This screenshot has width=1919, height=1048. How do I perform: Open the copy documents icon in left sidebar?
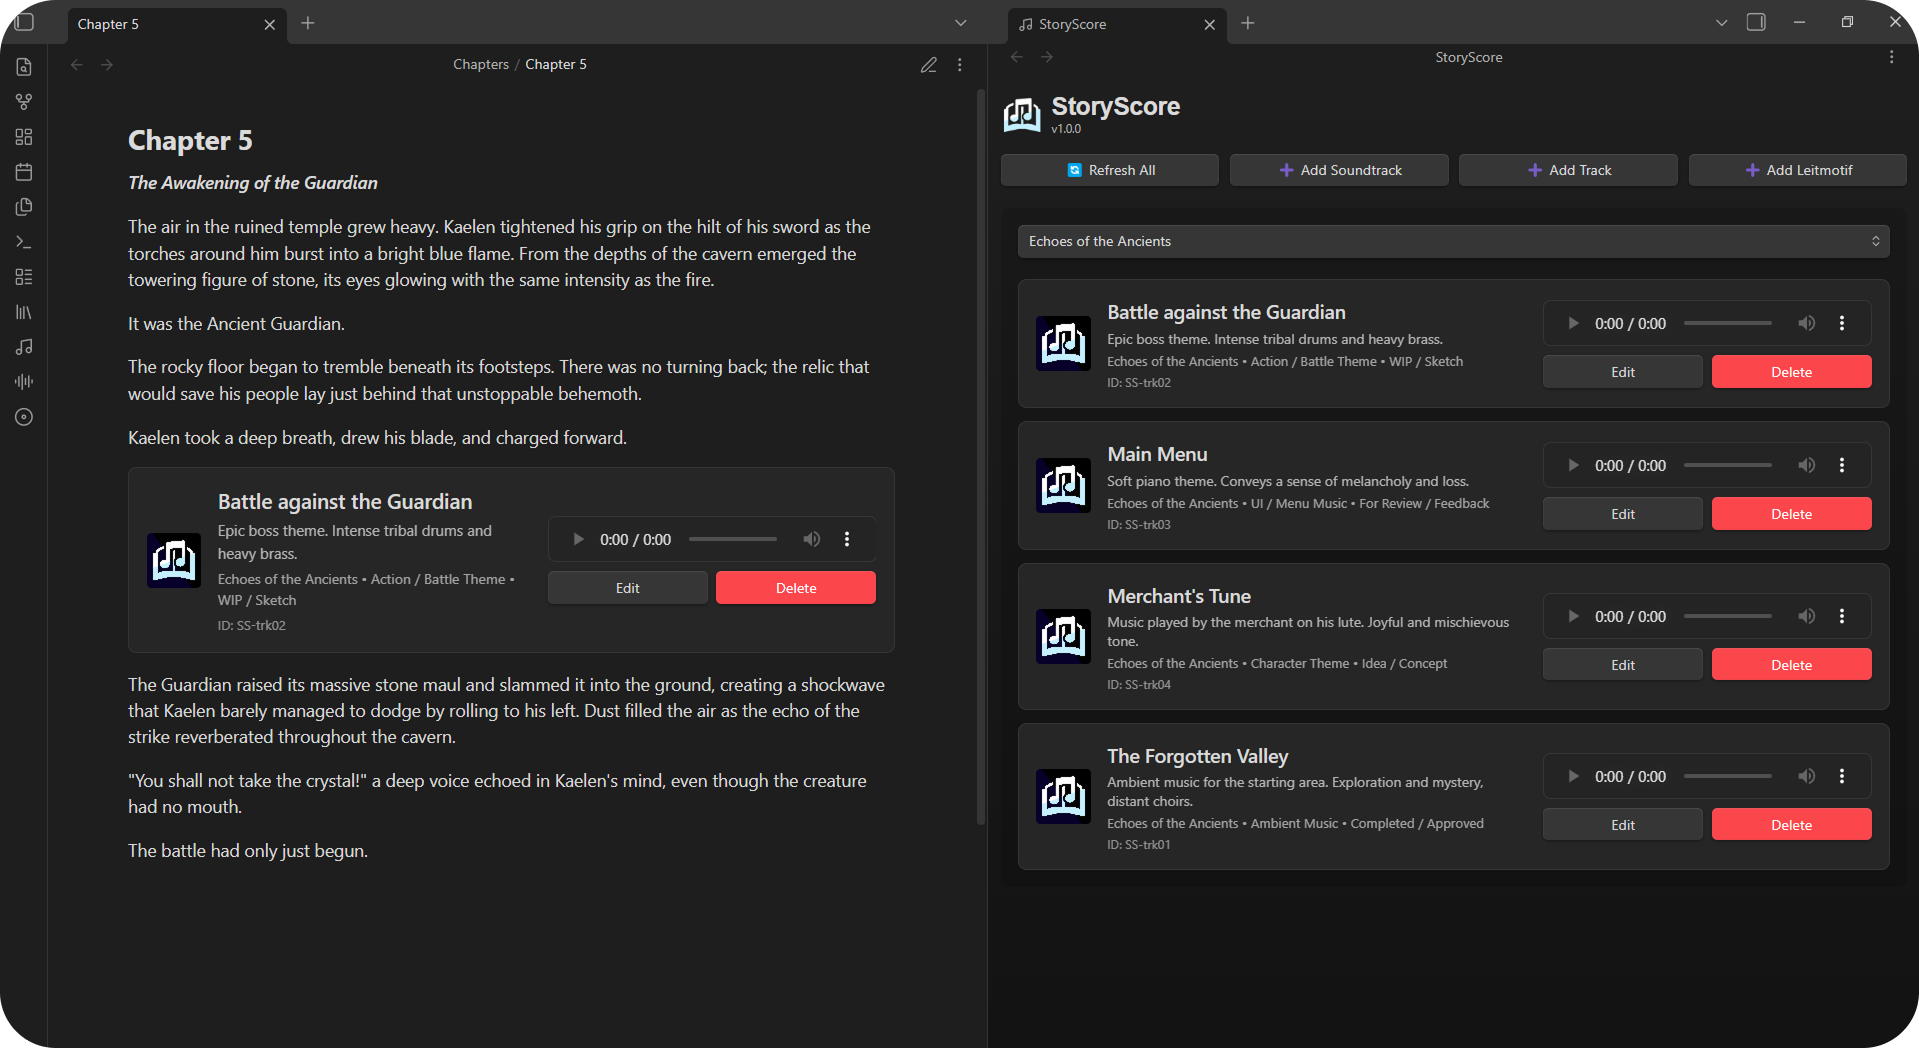[24, 207]
